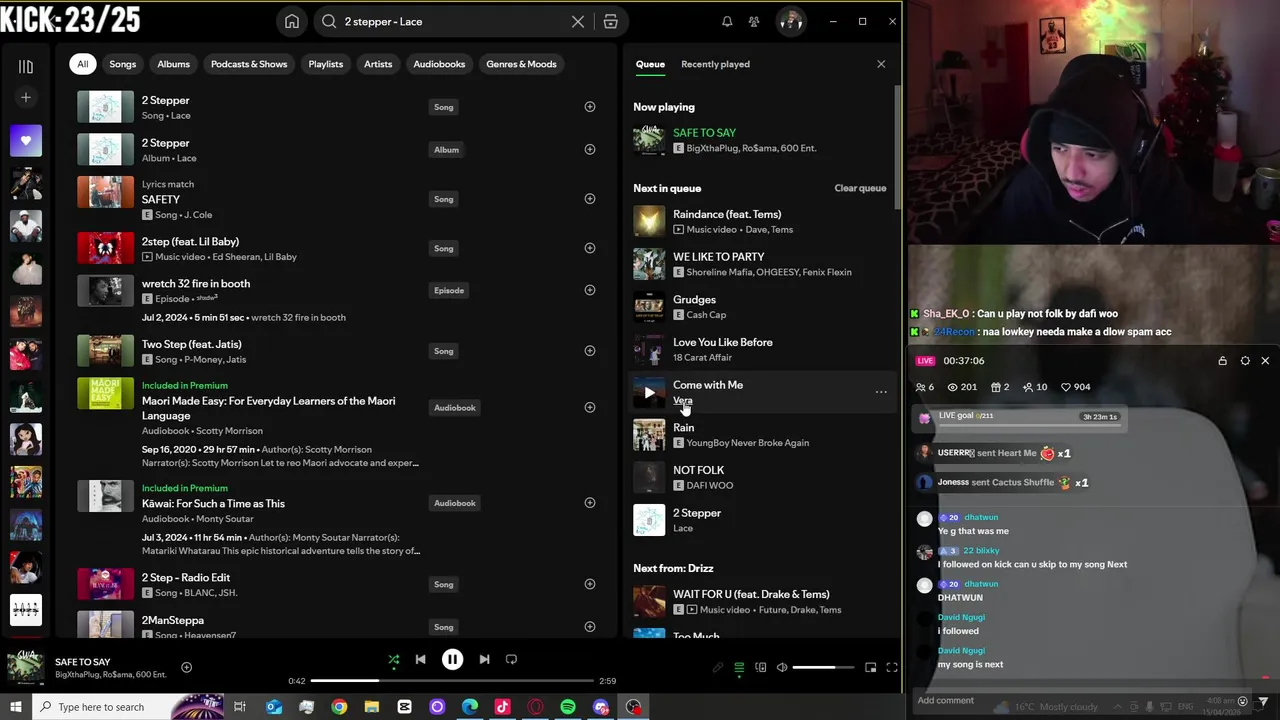Add 'Maori Made Easy' audiobook to library

click(x=590, y=407)
